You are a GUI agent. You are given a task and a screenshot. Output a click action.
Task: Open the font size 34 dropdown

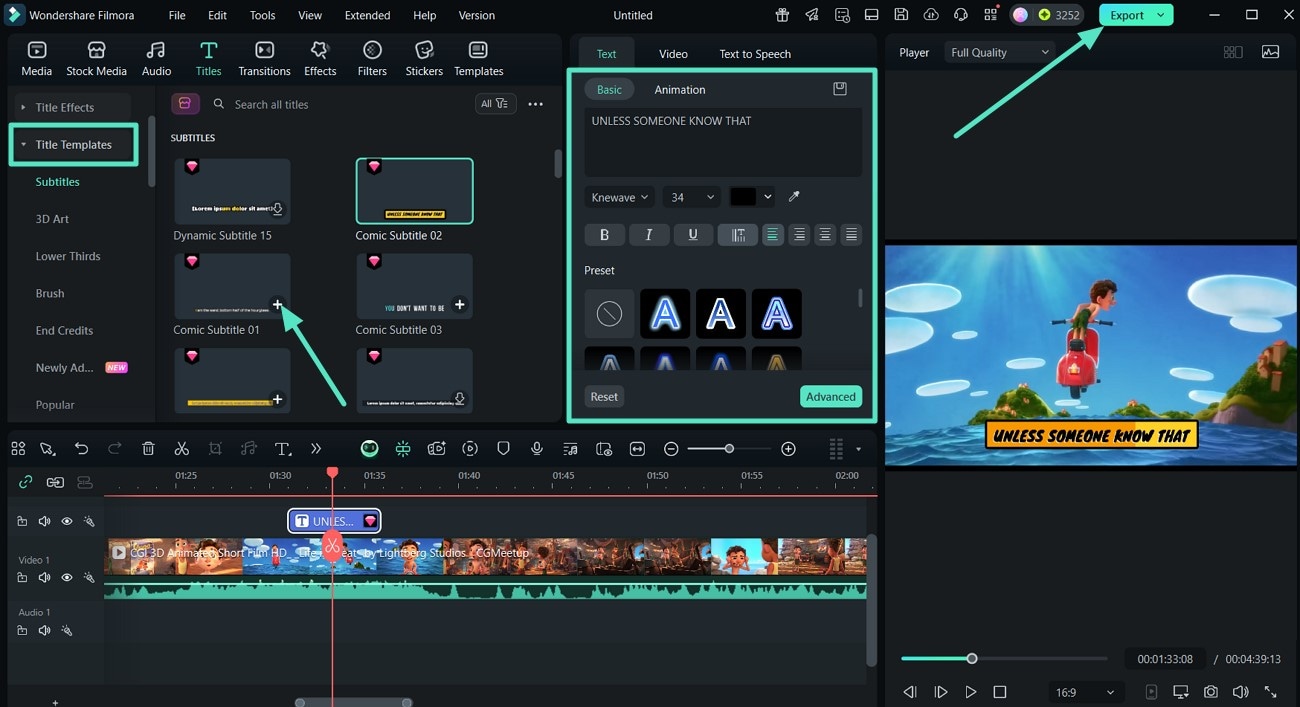coord(691,197)
